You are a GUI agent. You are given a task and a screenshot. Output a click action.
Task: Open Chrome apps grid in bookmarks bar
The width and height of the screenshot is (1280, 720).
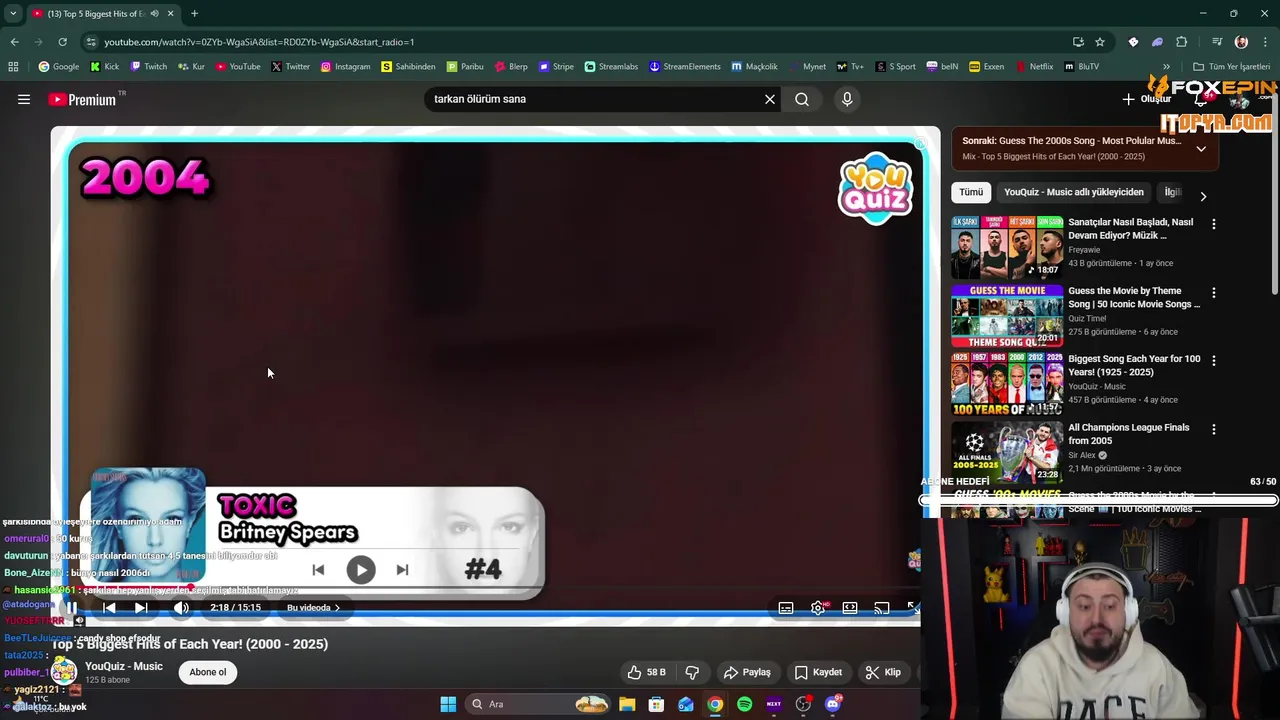tap(13, 67)
